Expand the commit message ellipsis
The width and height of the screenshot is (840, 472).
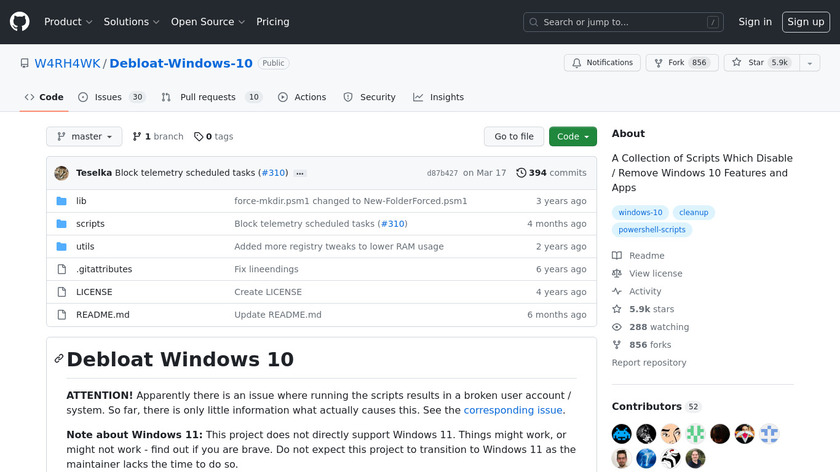pos(300,173)
